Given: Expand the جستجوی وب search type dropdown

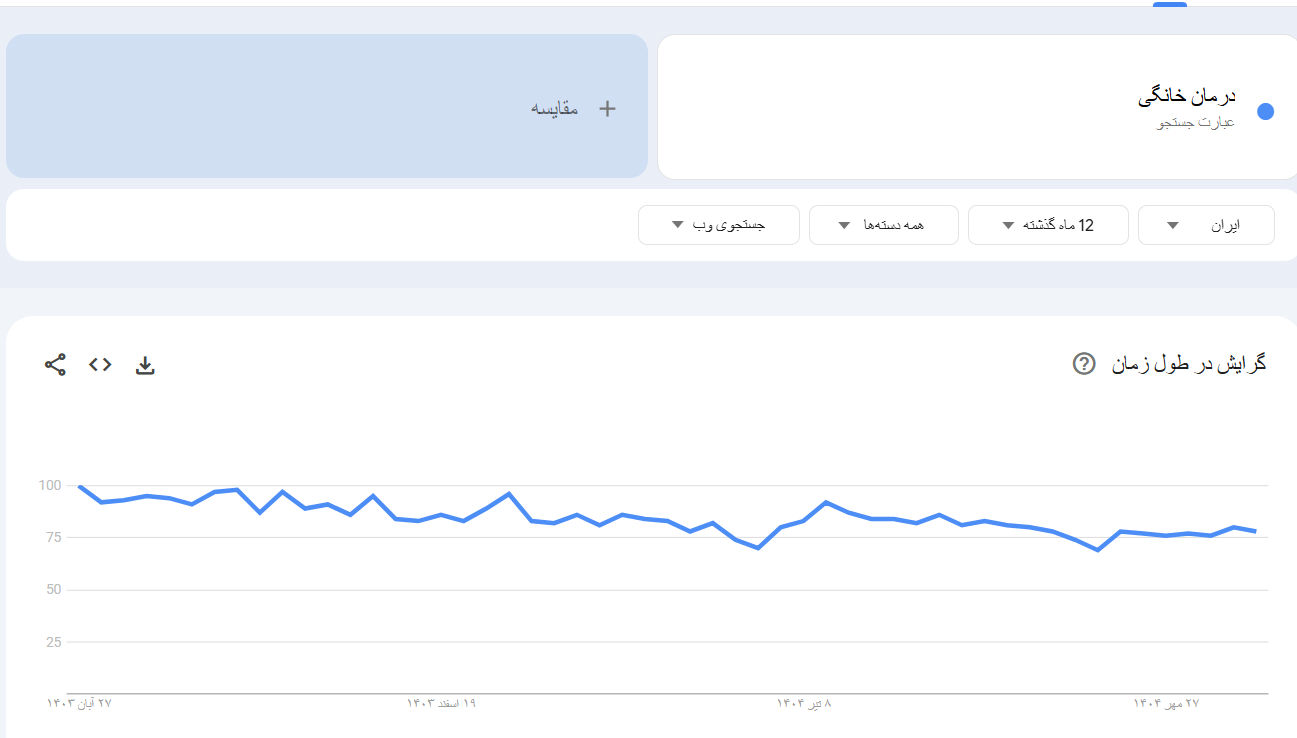Looking at the screenshot, I should tap(719, 225).
